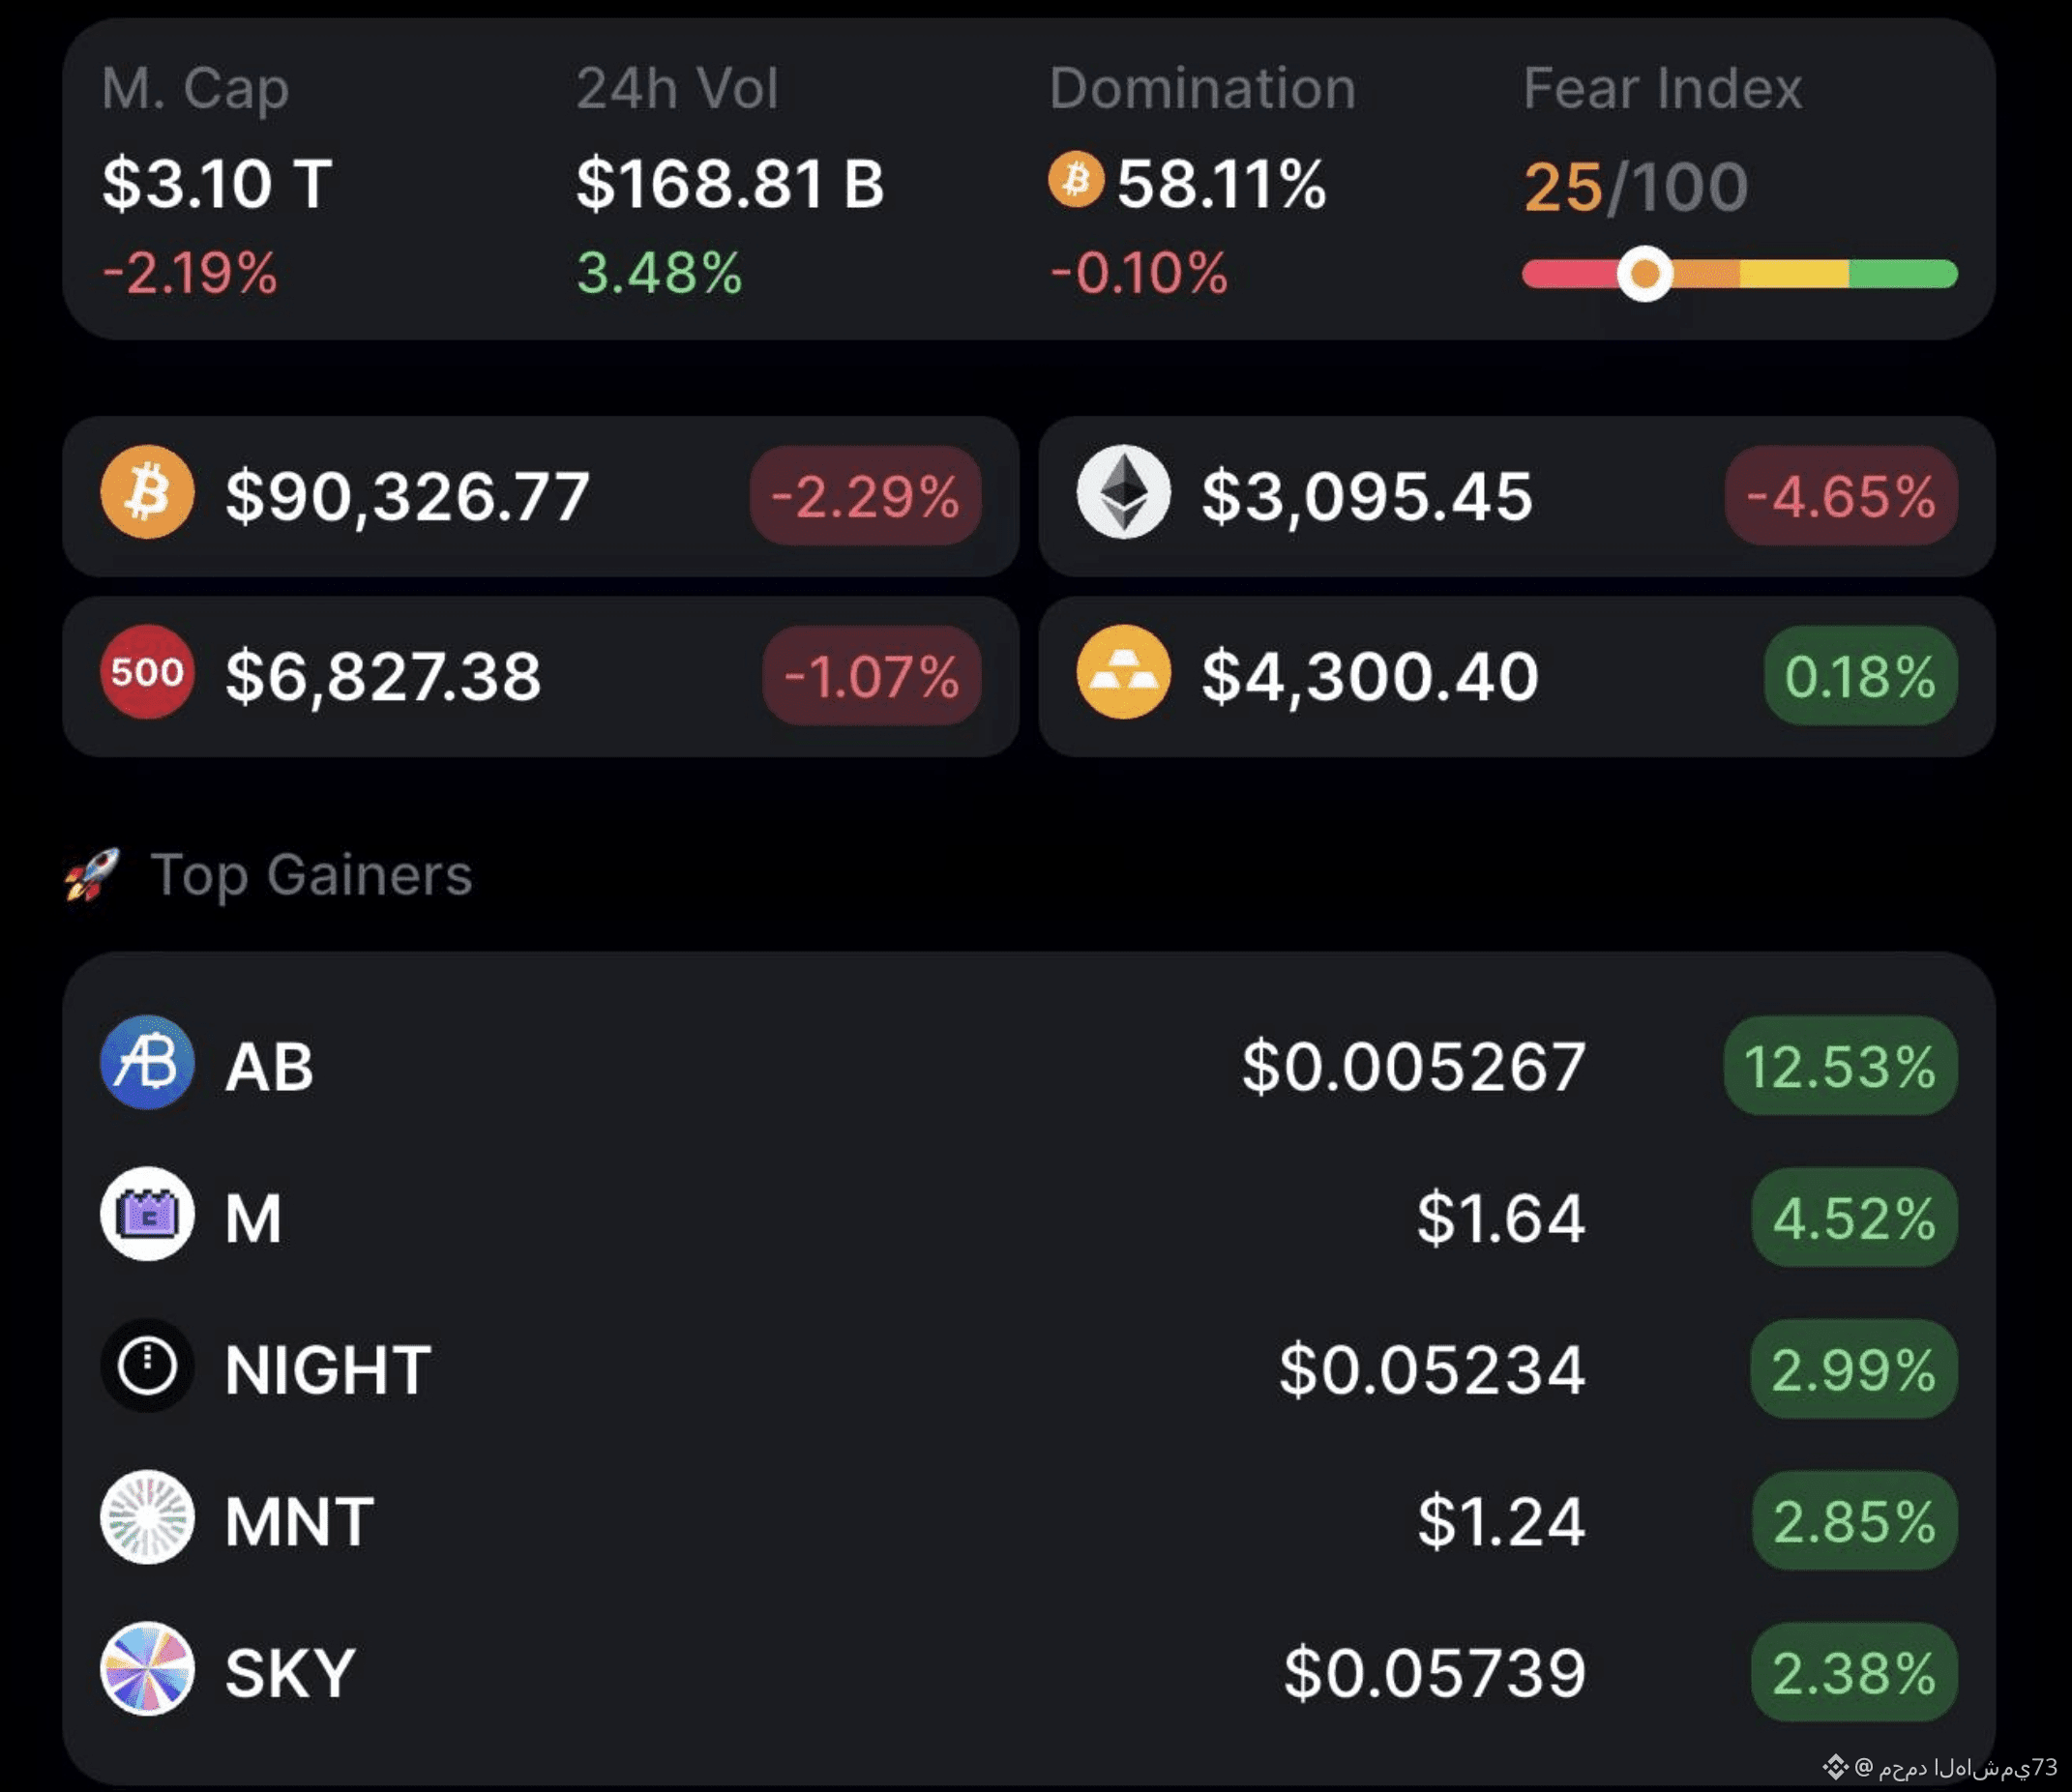The height and width of the screenshot is (1792, 2072).
Task: Click the red S&P 500 icon
Action: [x=147, y=672]
